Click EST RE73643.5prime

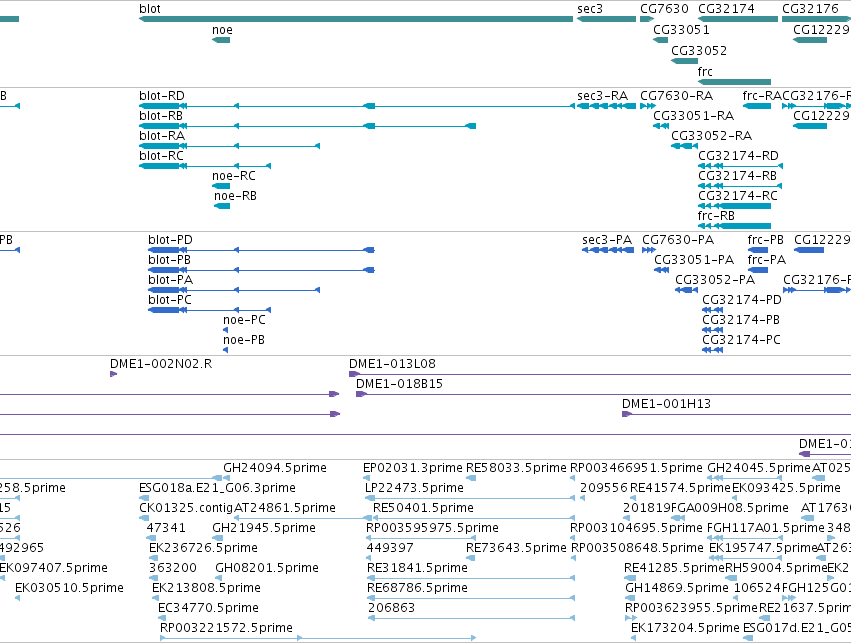click(x=471, y=558)
